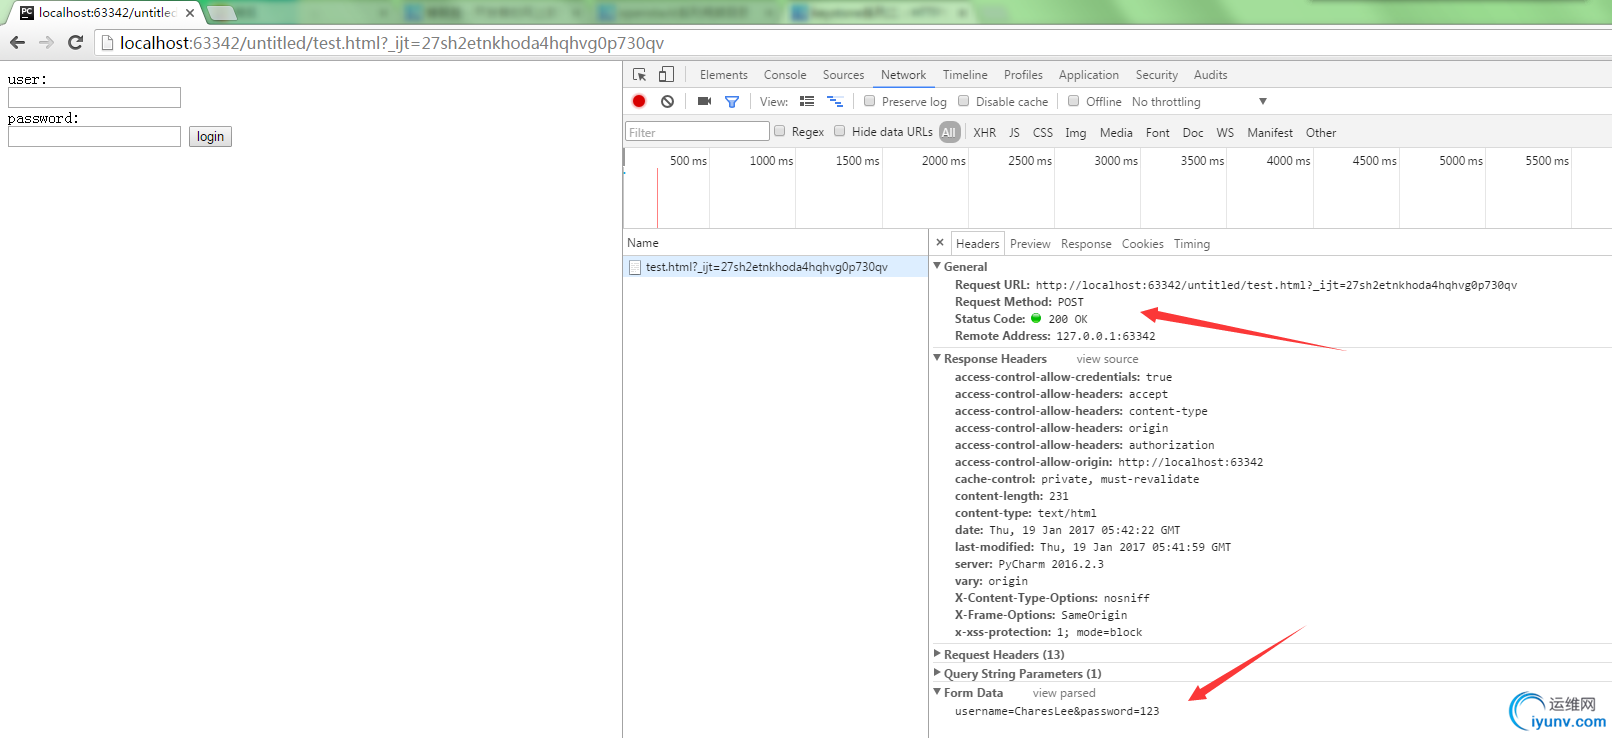Image resolution: width=1612 pixels, height=738 pixels.
Task: Filter requests by All types
Action: [949, 132]
